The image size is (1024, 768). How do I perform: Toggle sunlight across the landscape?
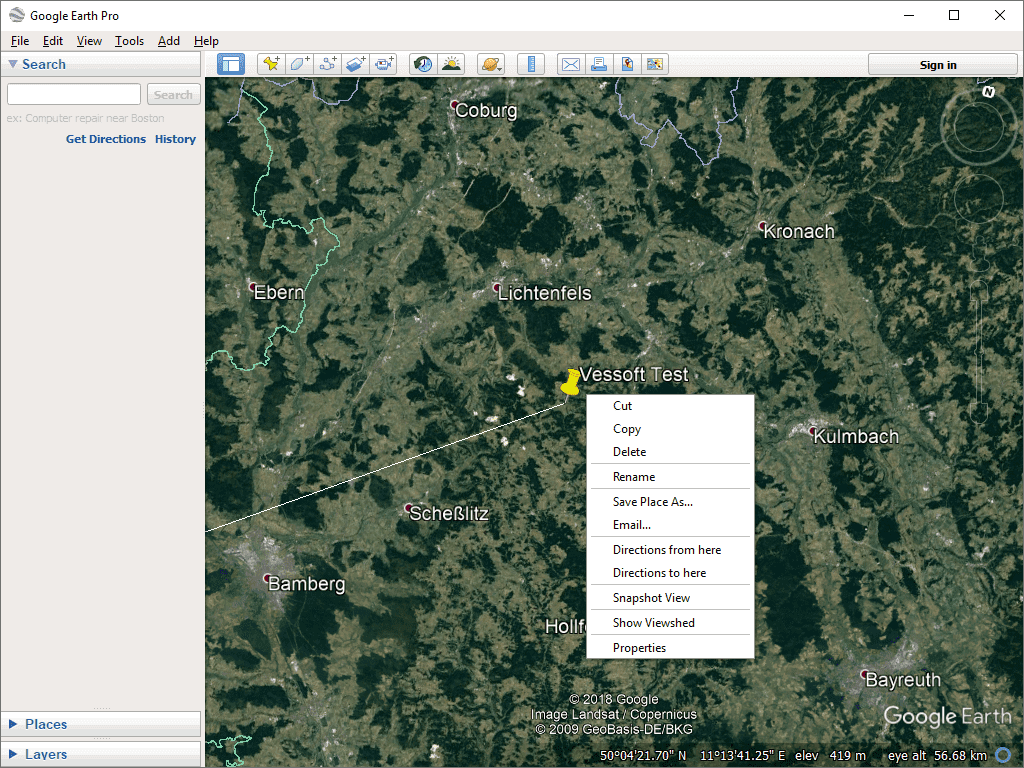[x=451, y=64]
